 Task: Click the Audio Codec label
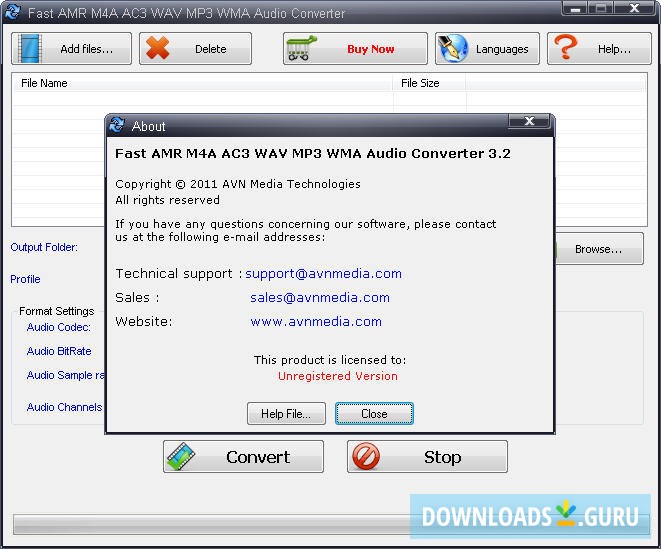point(59,327)
